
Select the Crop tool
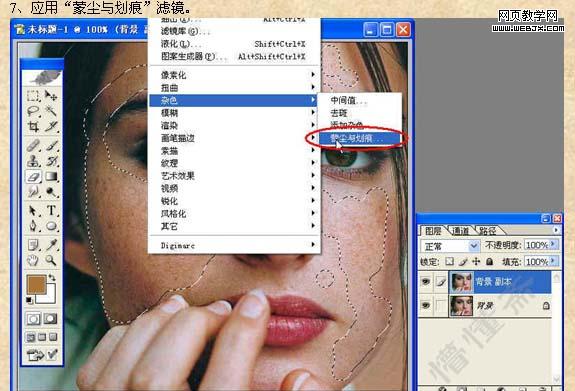[x=33, y=127]
